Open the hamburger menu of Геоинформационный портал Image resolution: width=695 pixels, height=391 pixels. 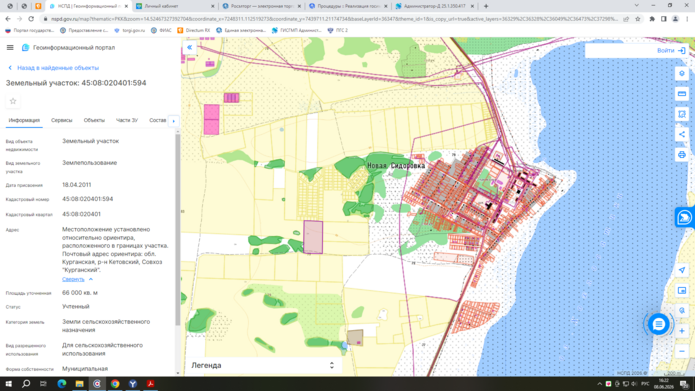10,47
